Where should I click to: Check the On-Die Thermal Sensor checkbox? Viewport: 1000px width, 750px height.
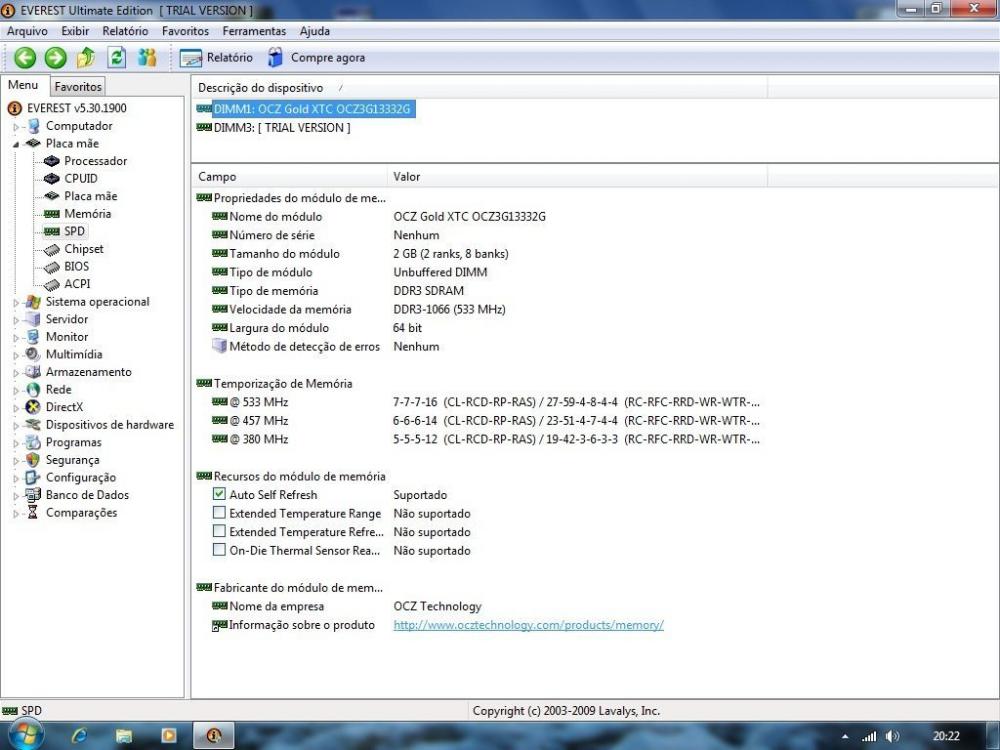[x=219, y=550]
